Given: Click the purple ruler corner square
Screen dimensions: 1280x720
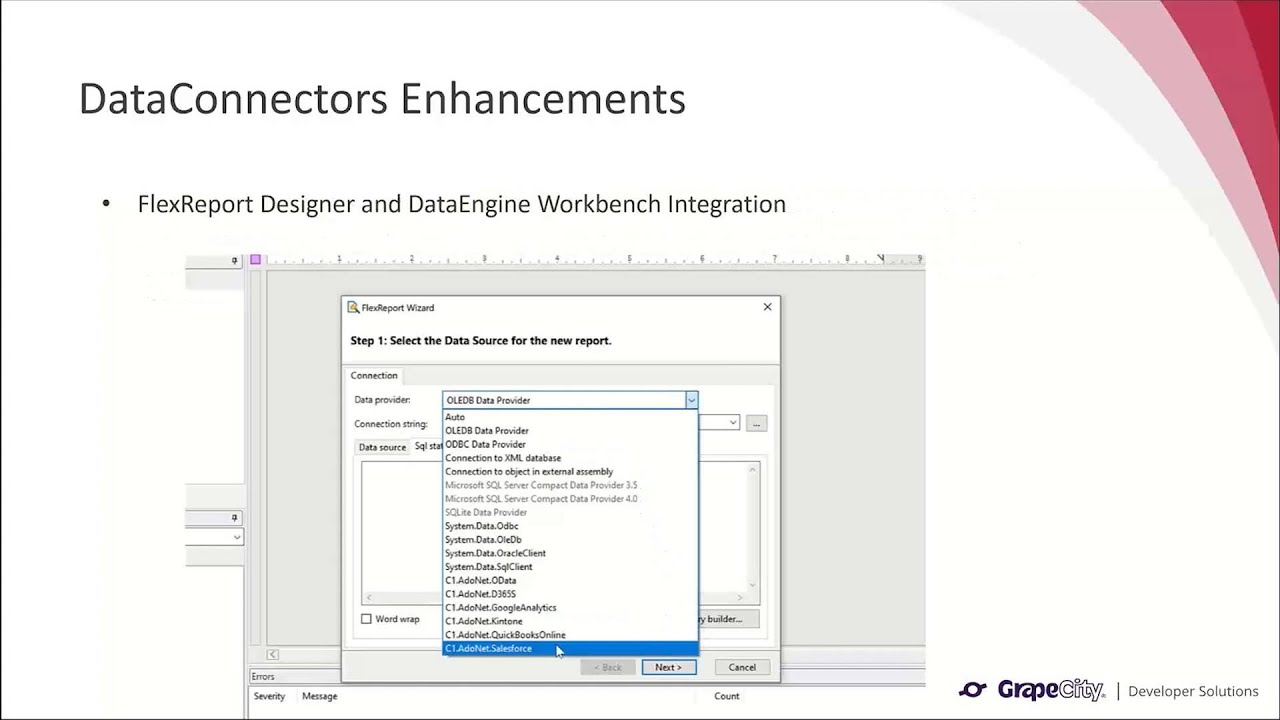Looking at the screenshot, I should (x=255, y=259).
